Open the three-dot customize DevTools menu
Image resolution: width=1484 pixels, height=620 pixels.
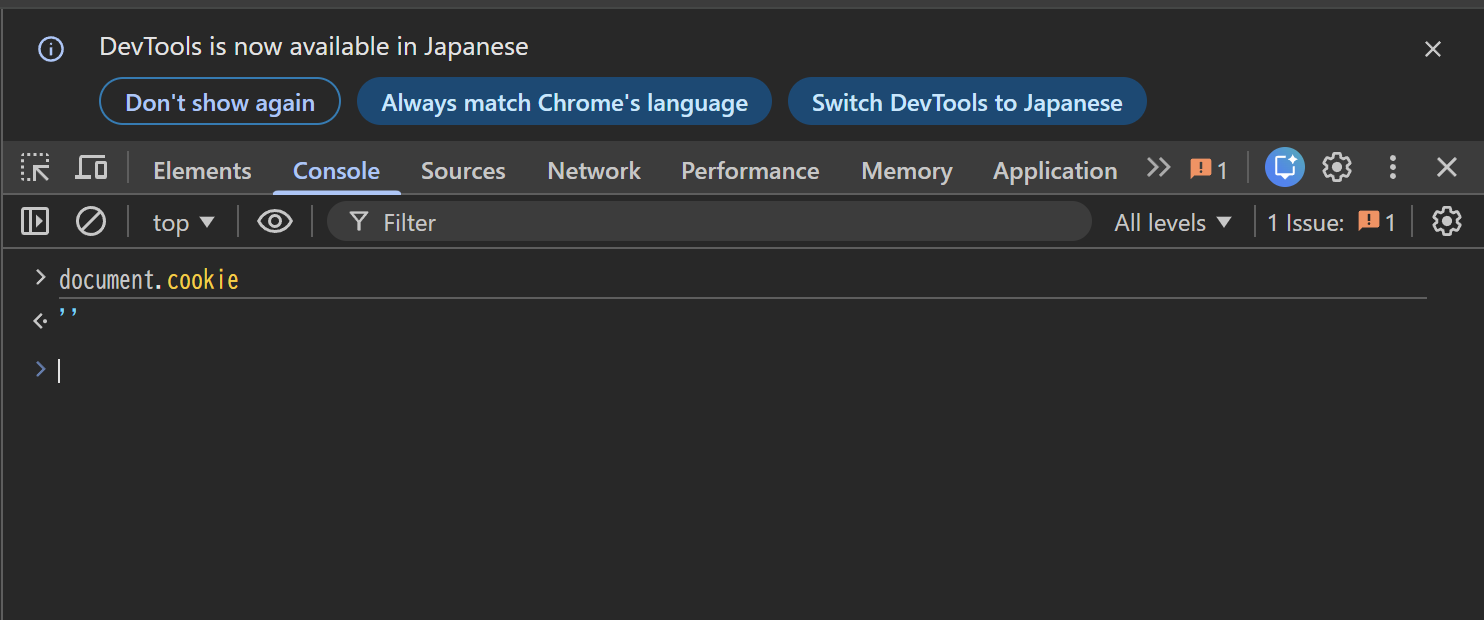point(1392,168)
